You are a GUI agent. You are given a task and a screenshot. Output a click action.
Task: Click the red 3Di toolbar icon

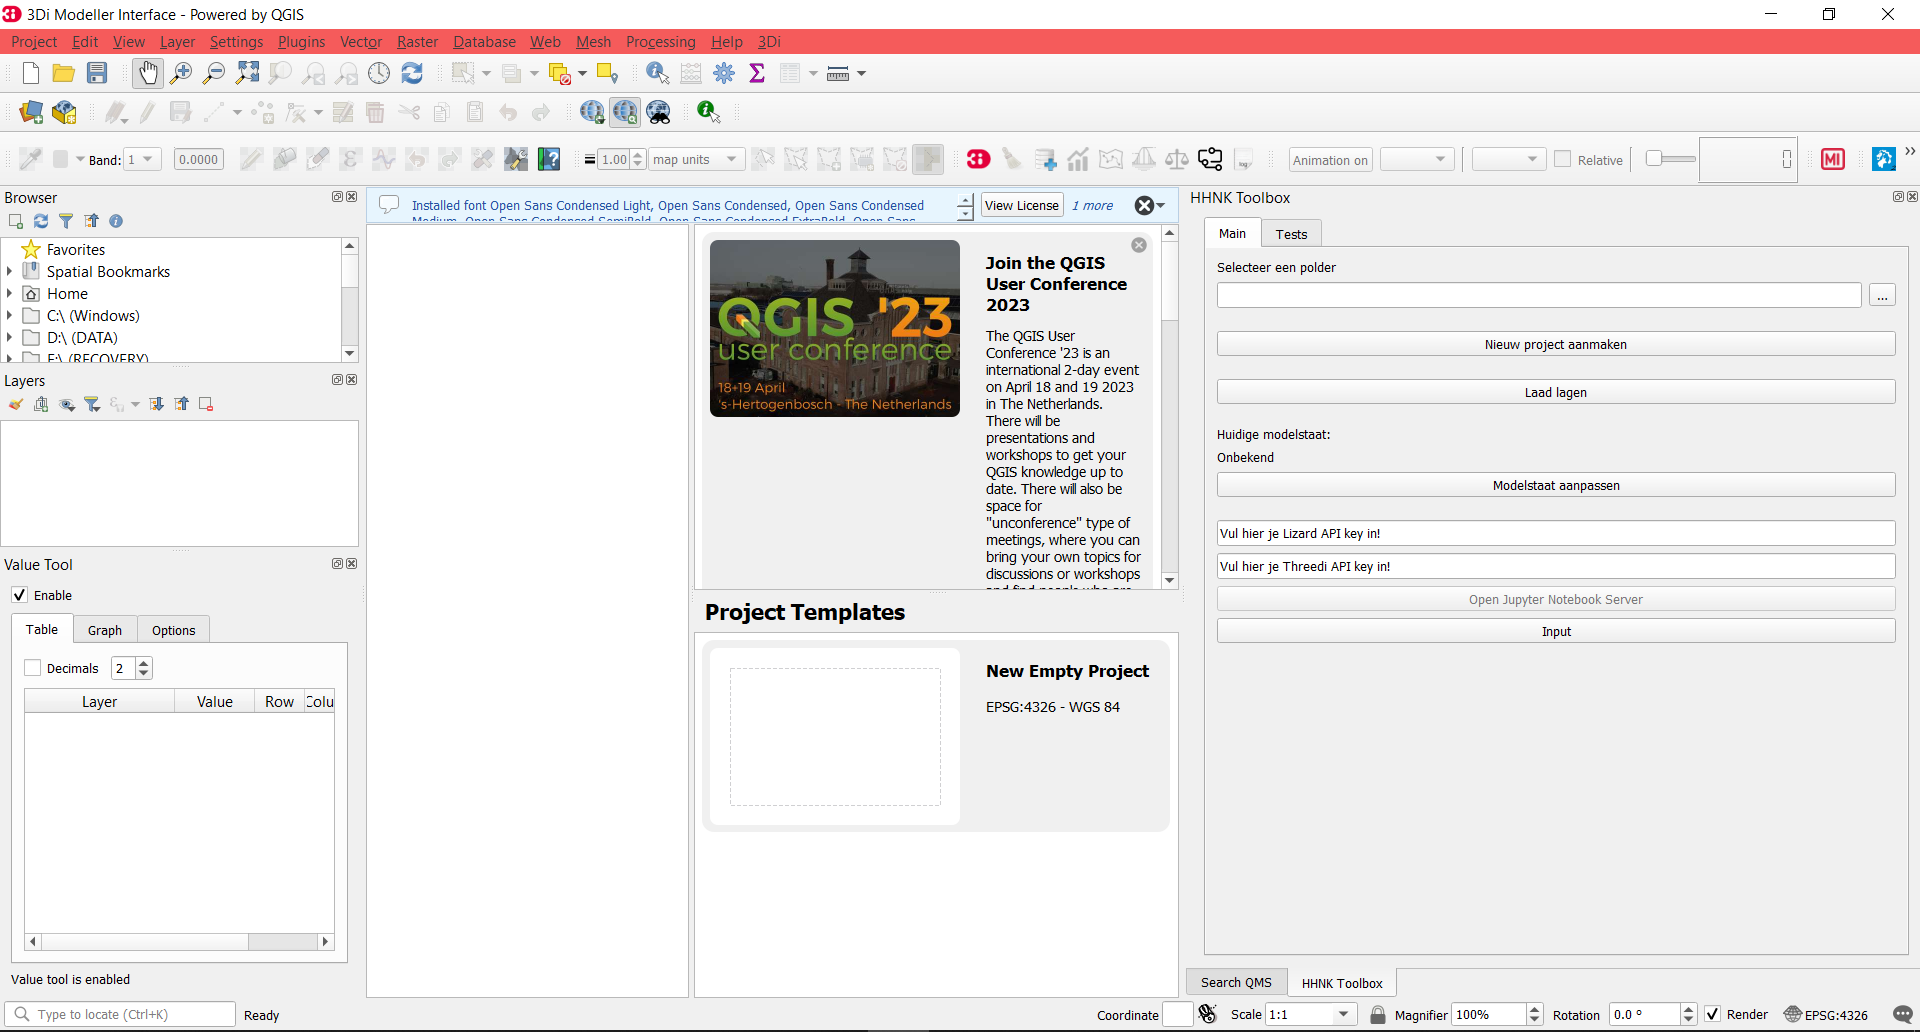978,159
